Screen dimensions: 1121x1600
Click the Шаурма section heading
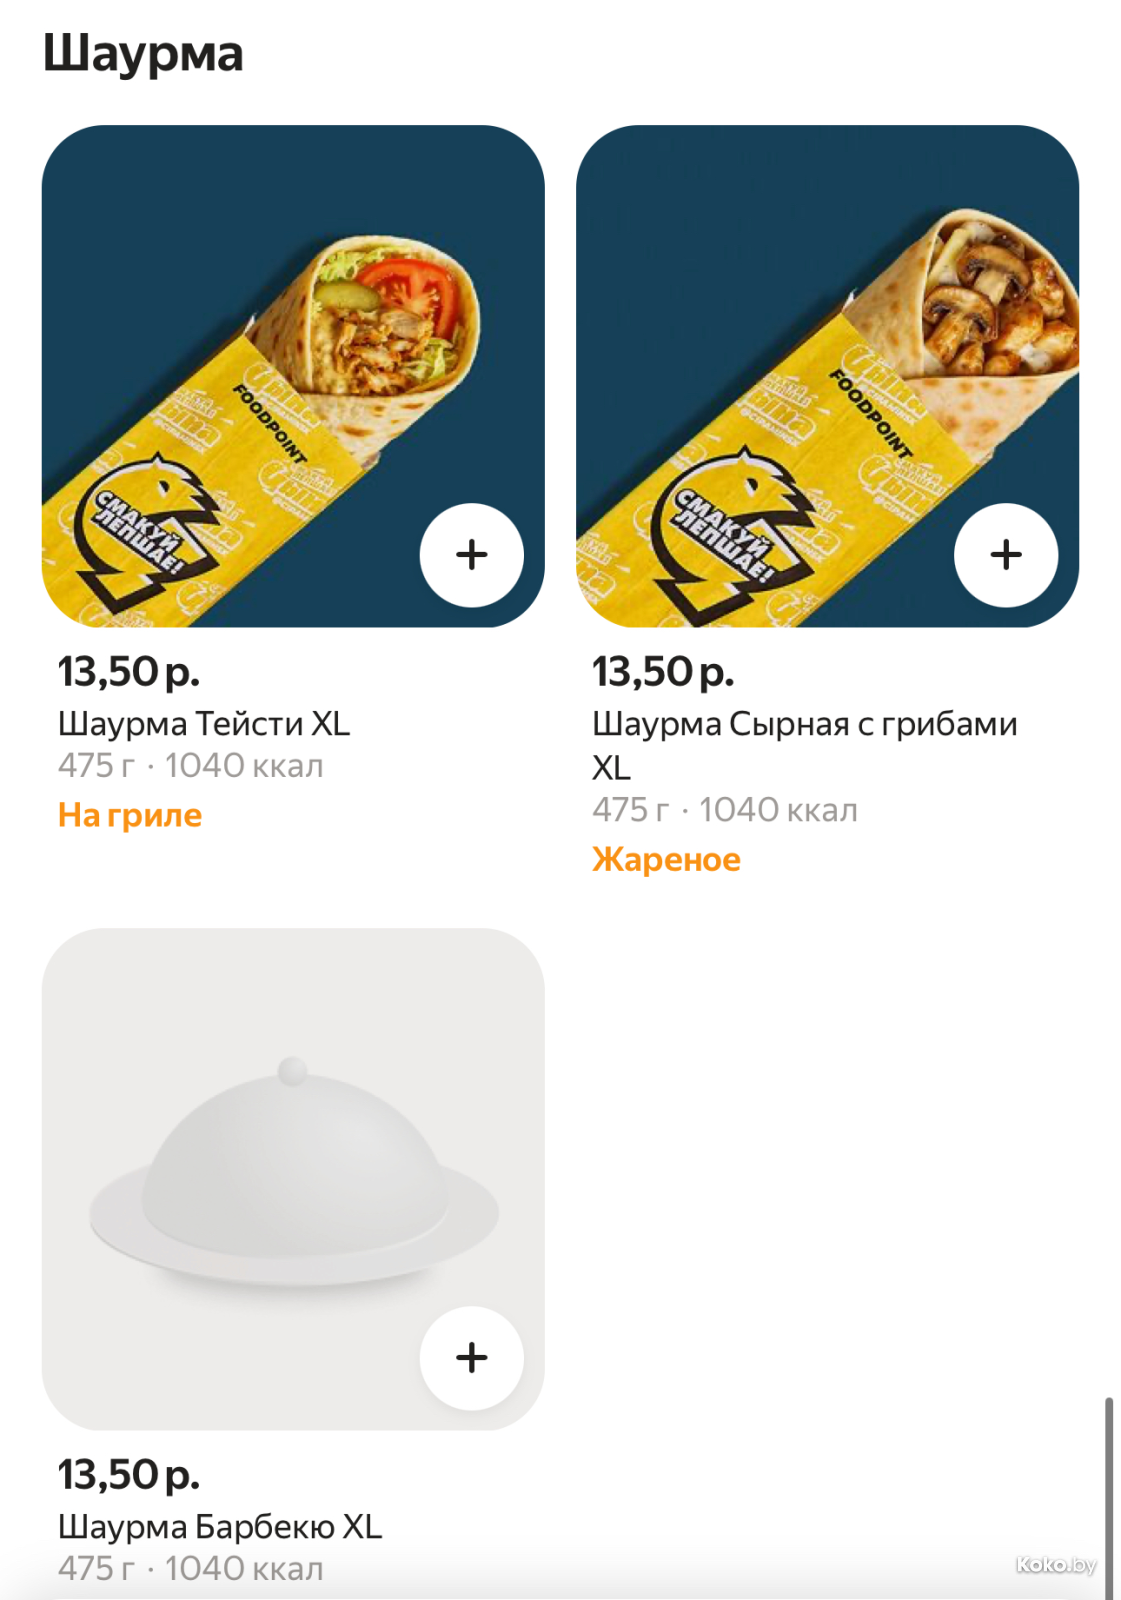coord(143,53)
